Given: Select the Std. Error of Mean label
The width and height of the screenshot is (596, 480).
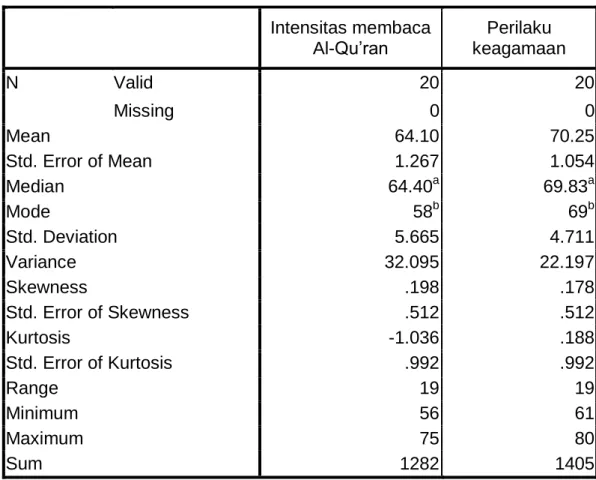Looking at the screenshot, I should point(79,161).
